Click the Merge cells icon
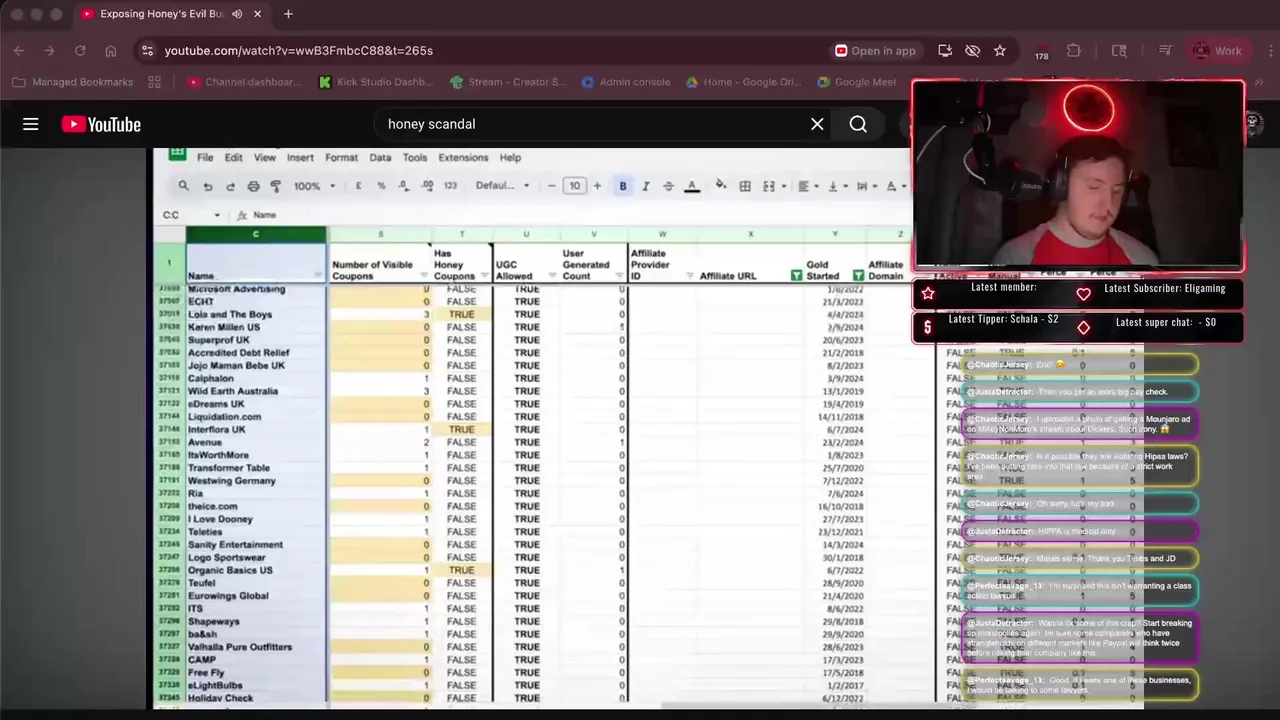Screen dimensions: 1280x720 click(x=769, y=186)
